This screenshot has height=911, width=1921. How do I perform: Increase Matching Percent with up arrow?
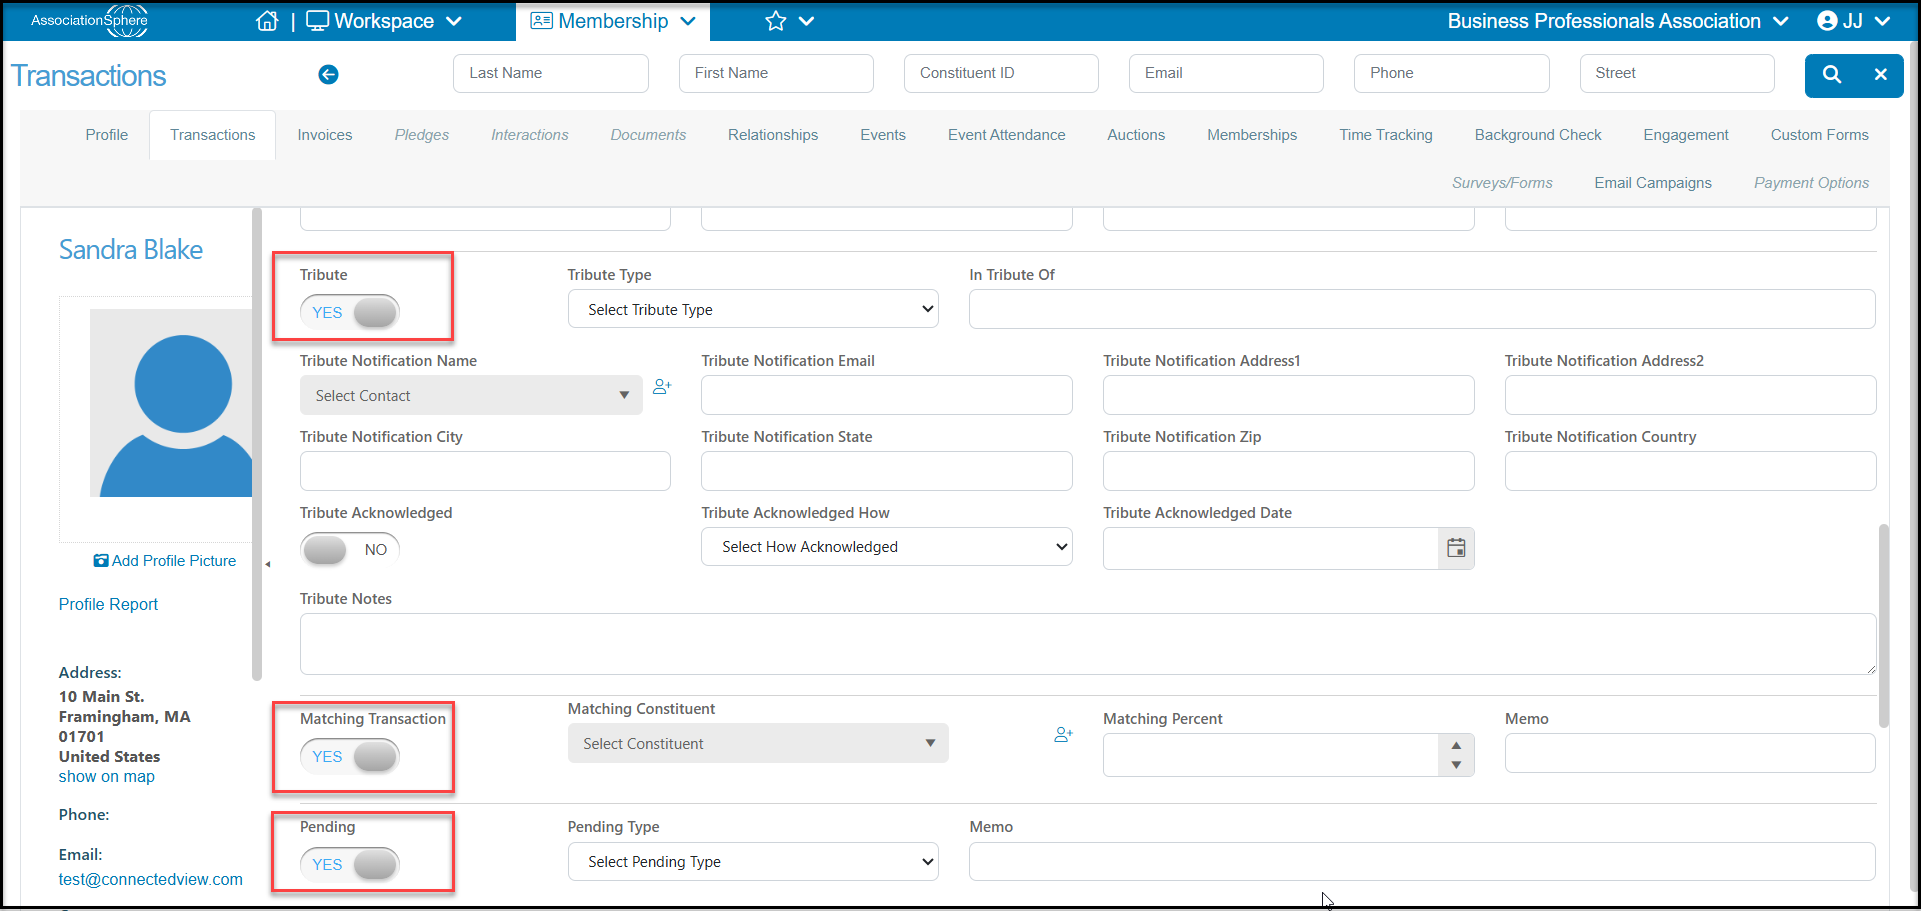click(1456, 745)
